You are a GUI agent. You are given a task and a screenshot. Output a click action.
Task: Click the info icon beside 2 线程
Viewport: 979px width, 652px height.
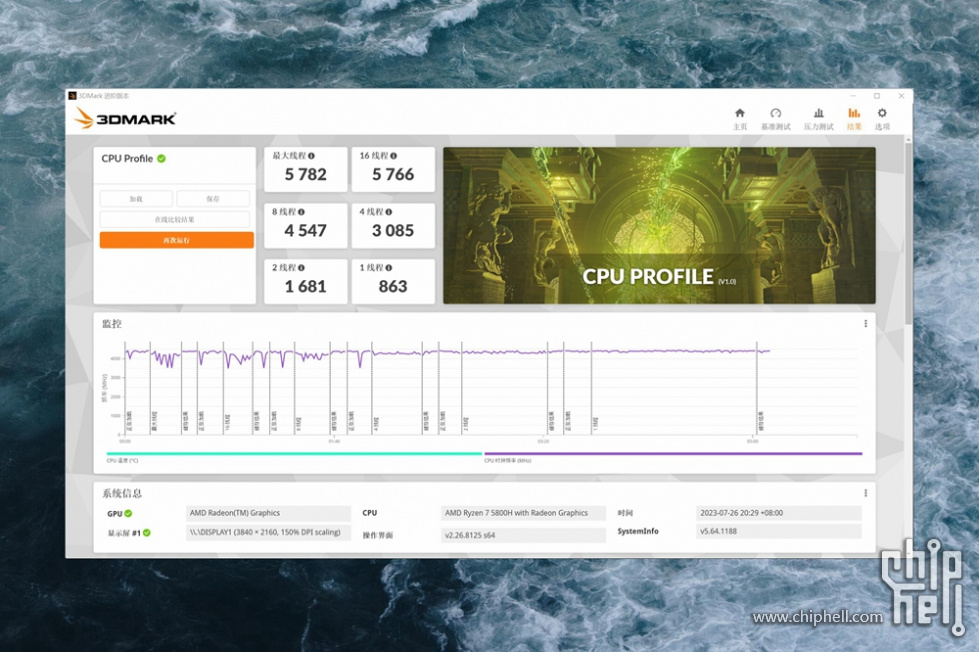point(302,267)
